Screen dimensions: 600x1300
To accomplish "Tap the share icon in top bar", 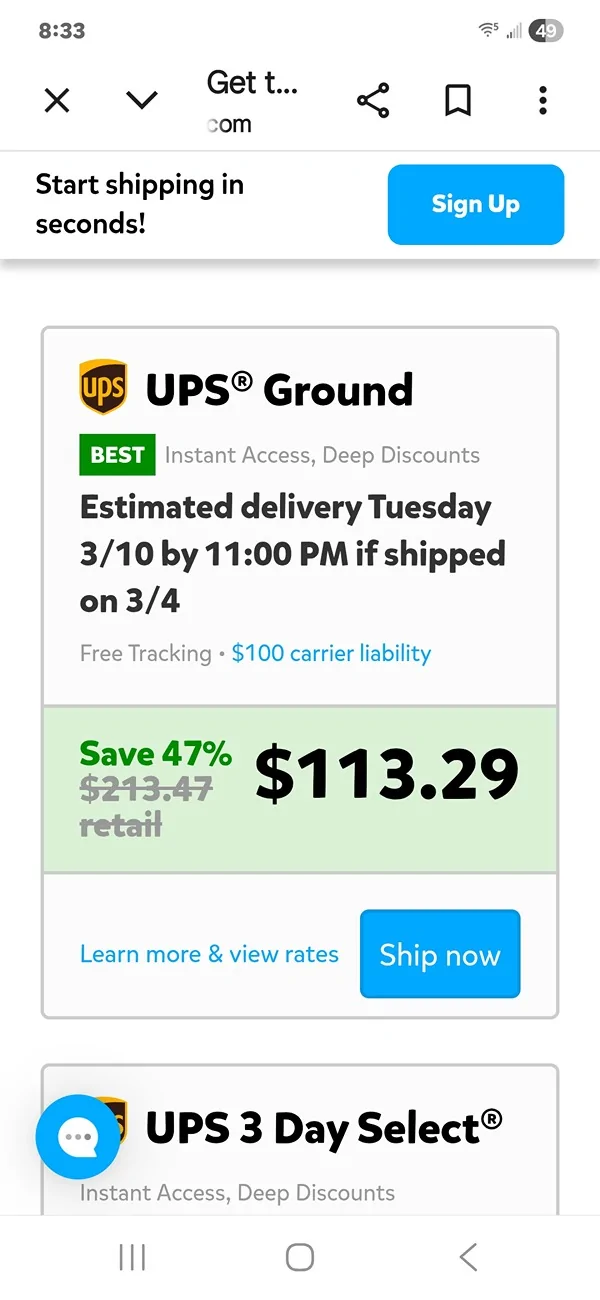I will point(373,100).
